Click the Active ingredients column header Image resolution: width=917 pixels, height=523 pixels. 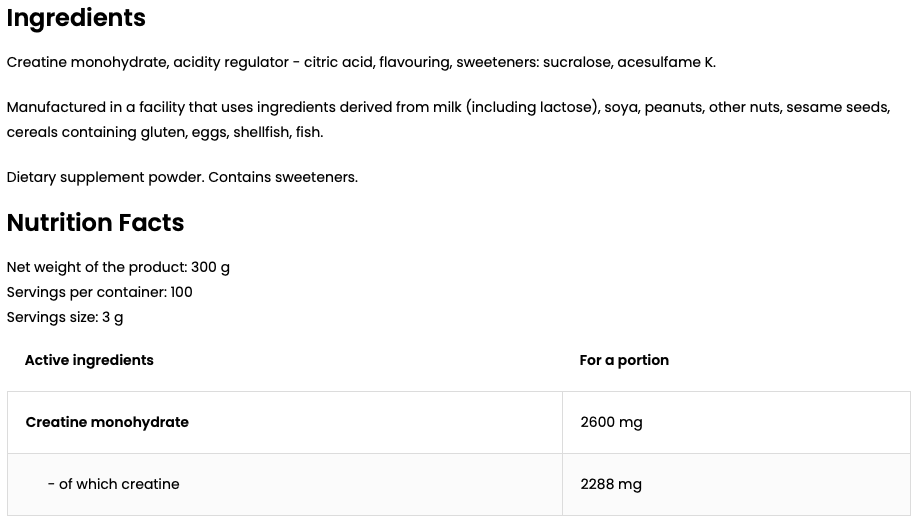[89, 360]
